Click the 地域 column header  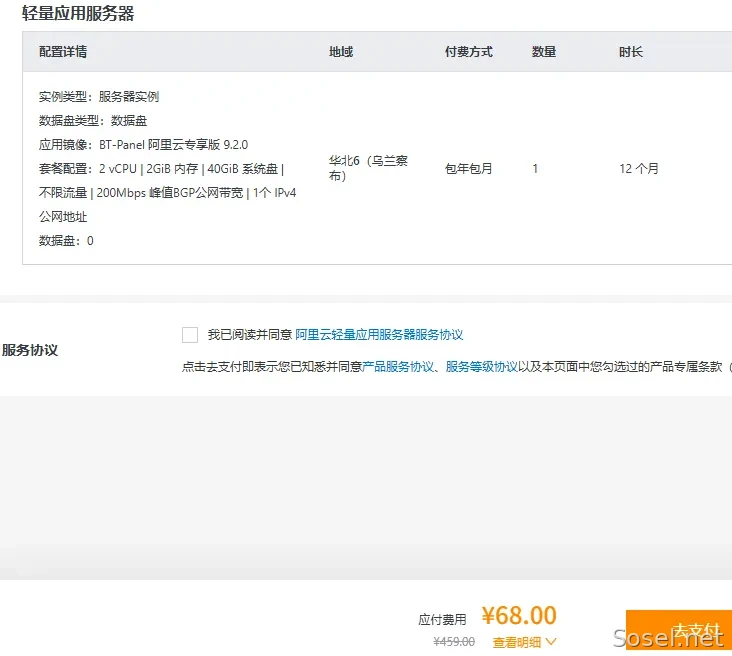click(341, 52)
